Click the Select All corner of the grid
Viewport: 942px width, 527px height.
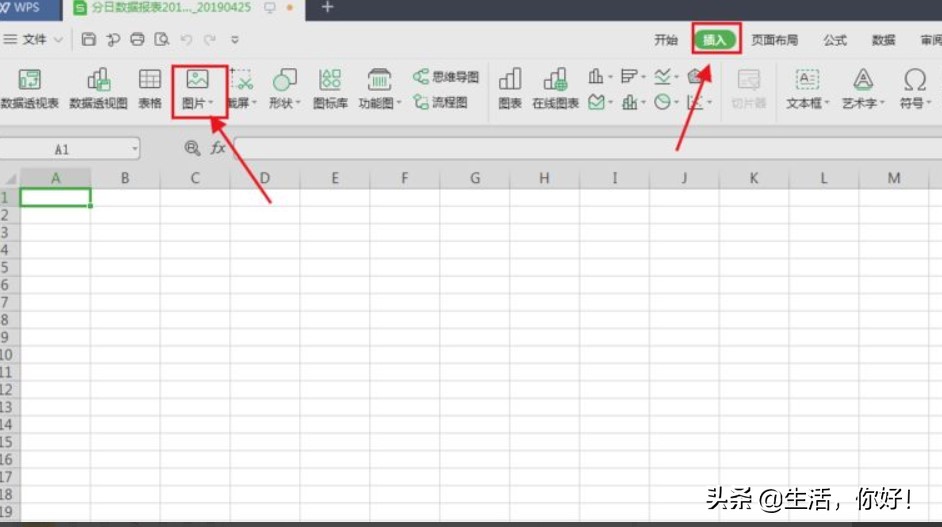coord(10,178)
